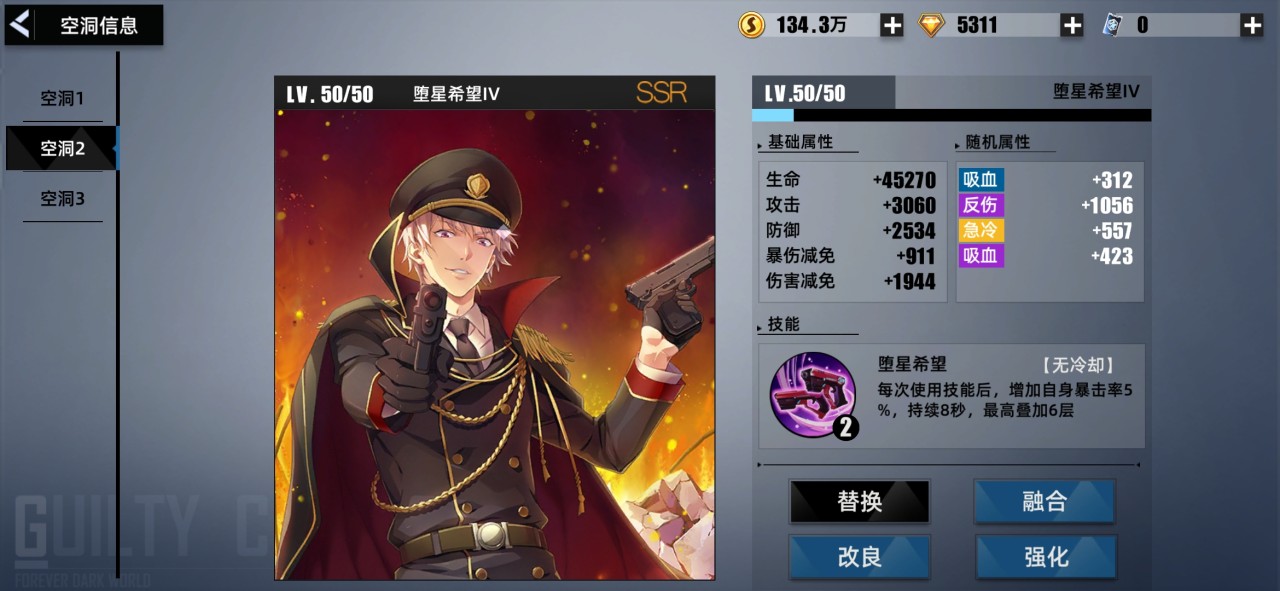Tap the 堕星希望 pistol skill icon

point(813,394)
